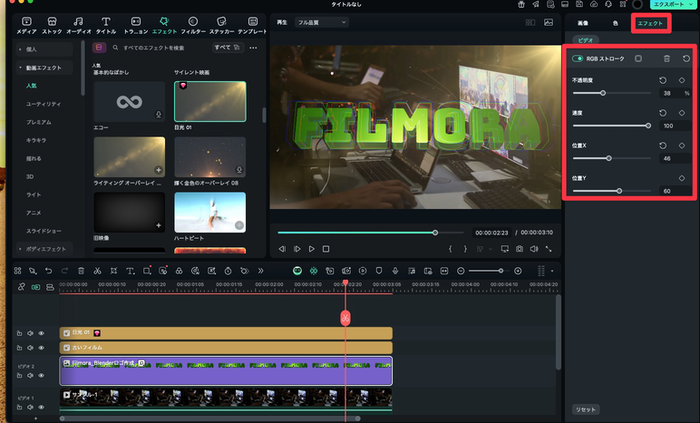This screenshot has width=700, height=423.
Task: Click the scissors split icon in timeline toolbar
Action: 96,271
